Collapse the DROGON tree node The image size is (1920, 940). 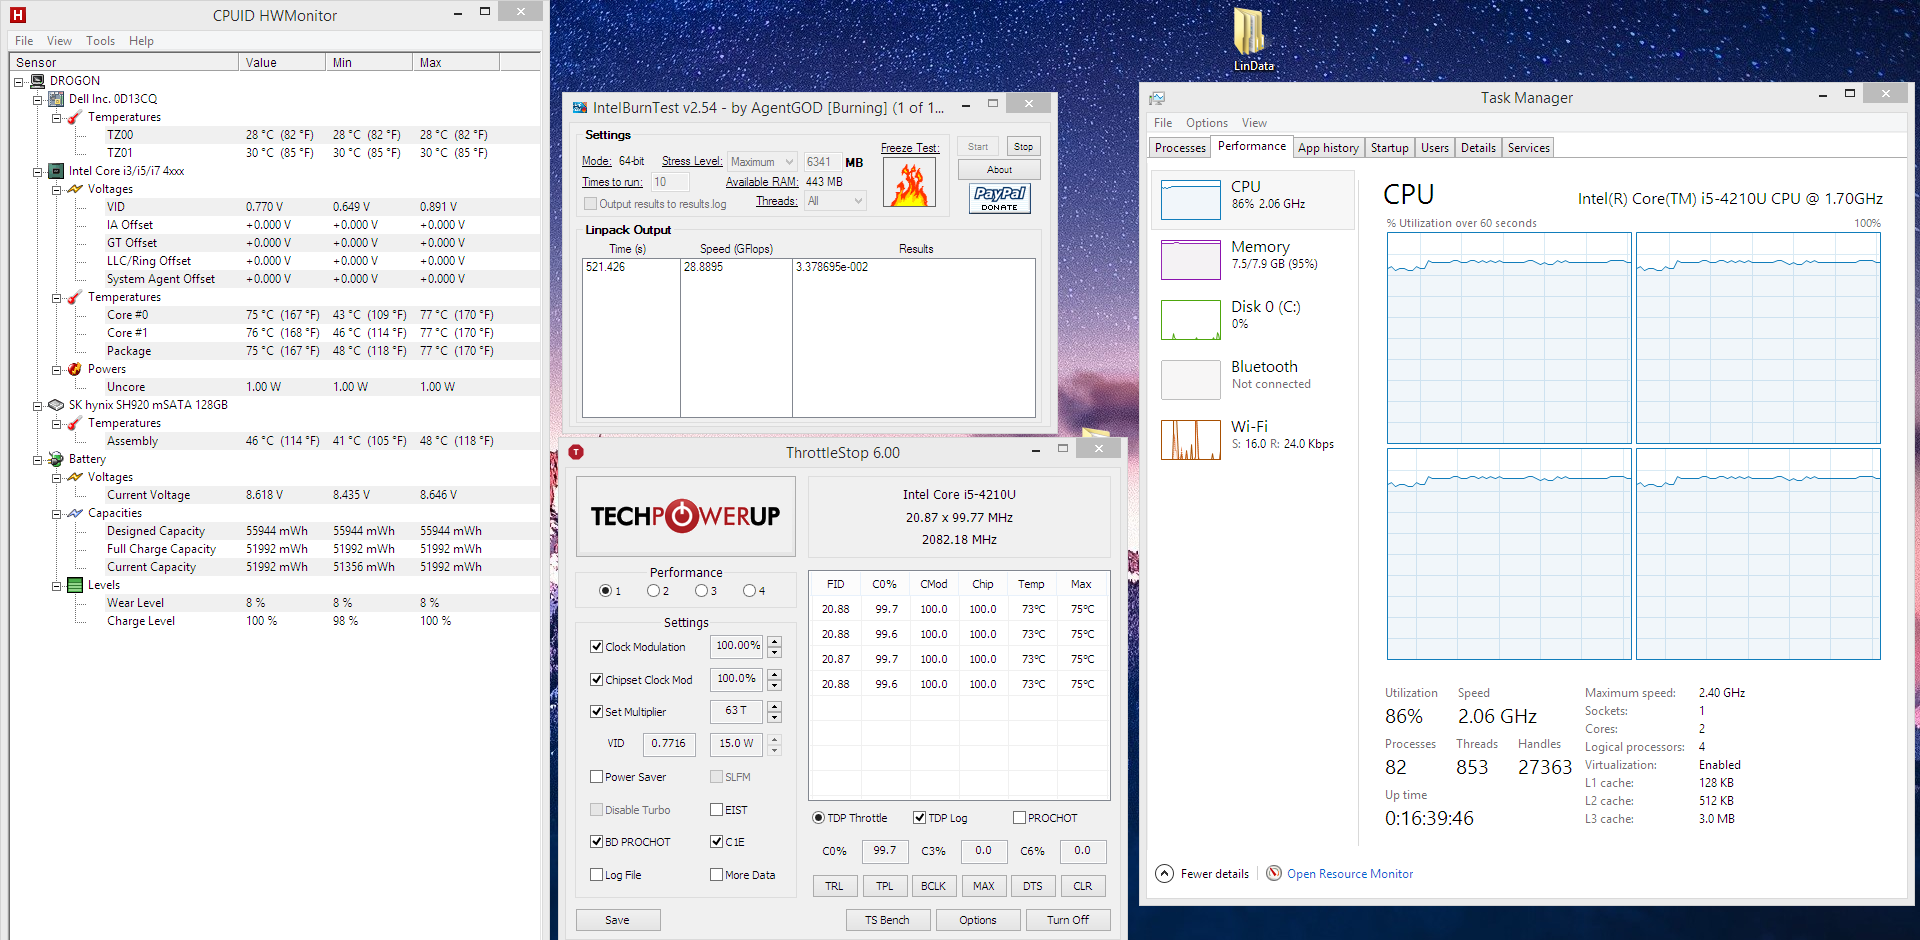[19, 82]
